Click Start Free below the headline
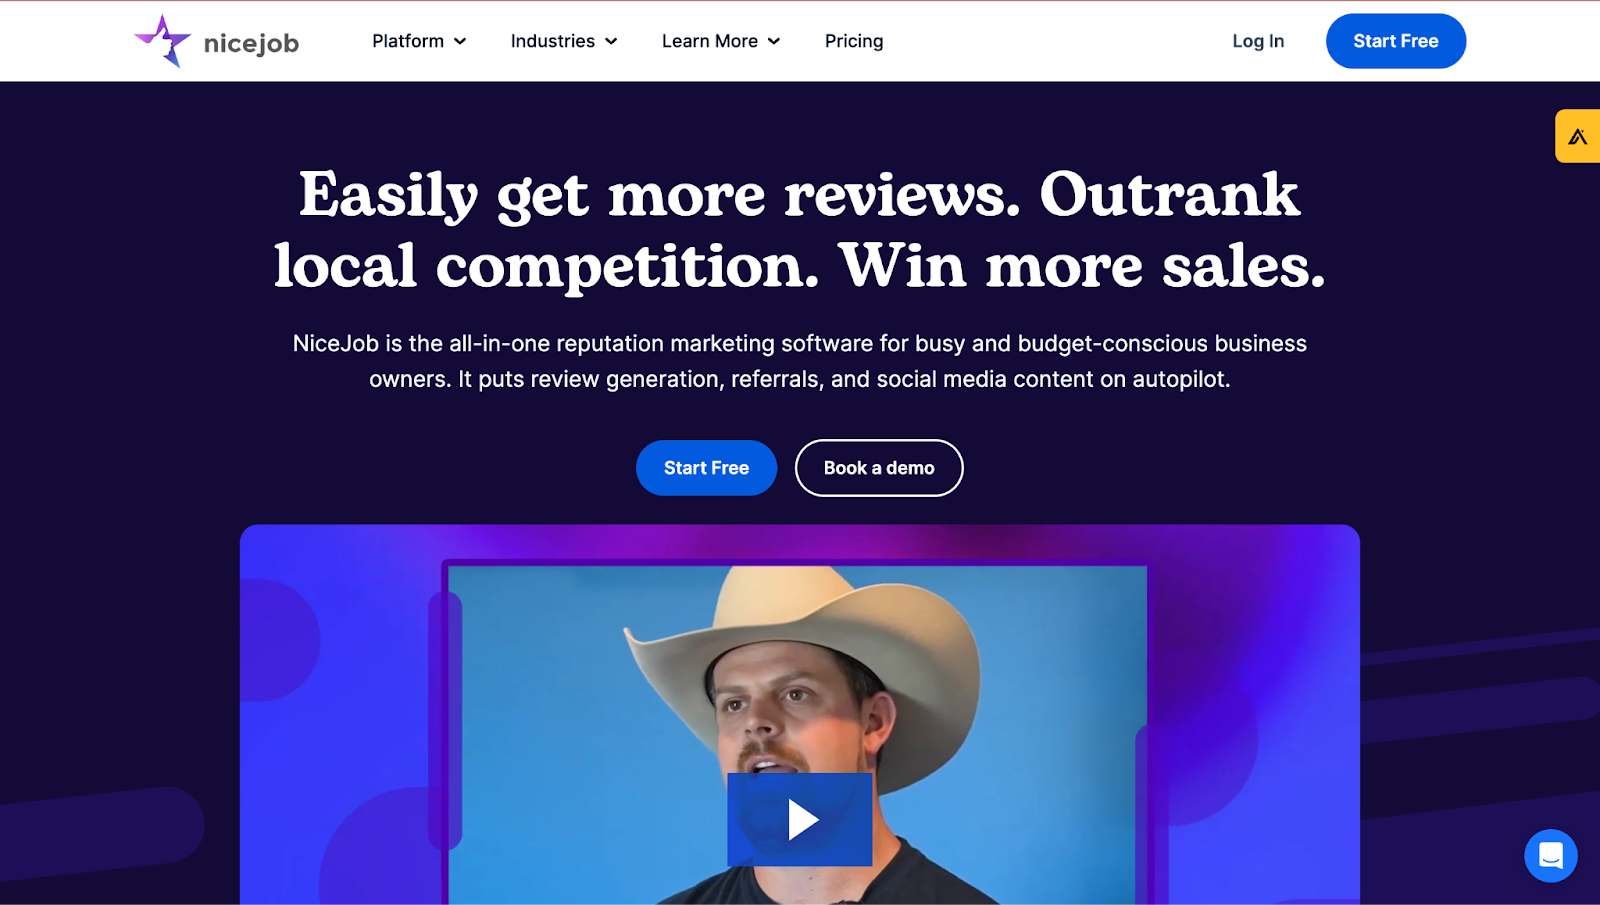 (706, 468)
